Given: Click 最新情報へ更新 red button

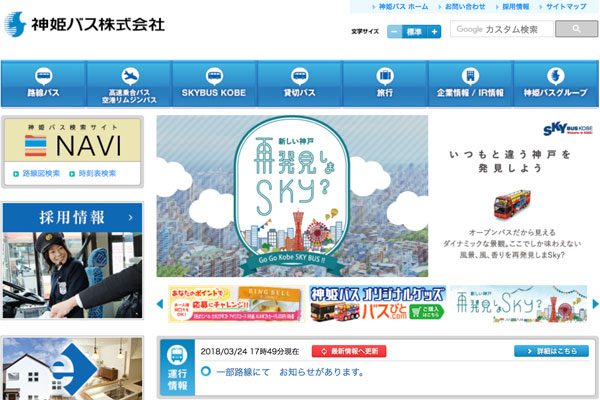Looking at the screenshot, I should [x=349, y=351].
